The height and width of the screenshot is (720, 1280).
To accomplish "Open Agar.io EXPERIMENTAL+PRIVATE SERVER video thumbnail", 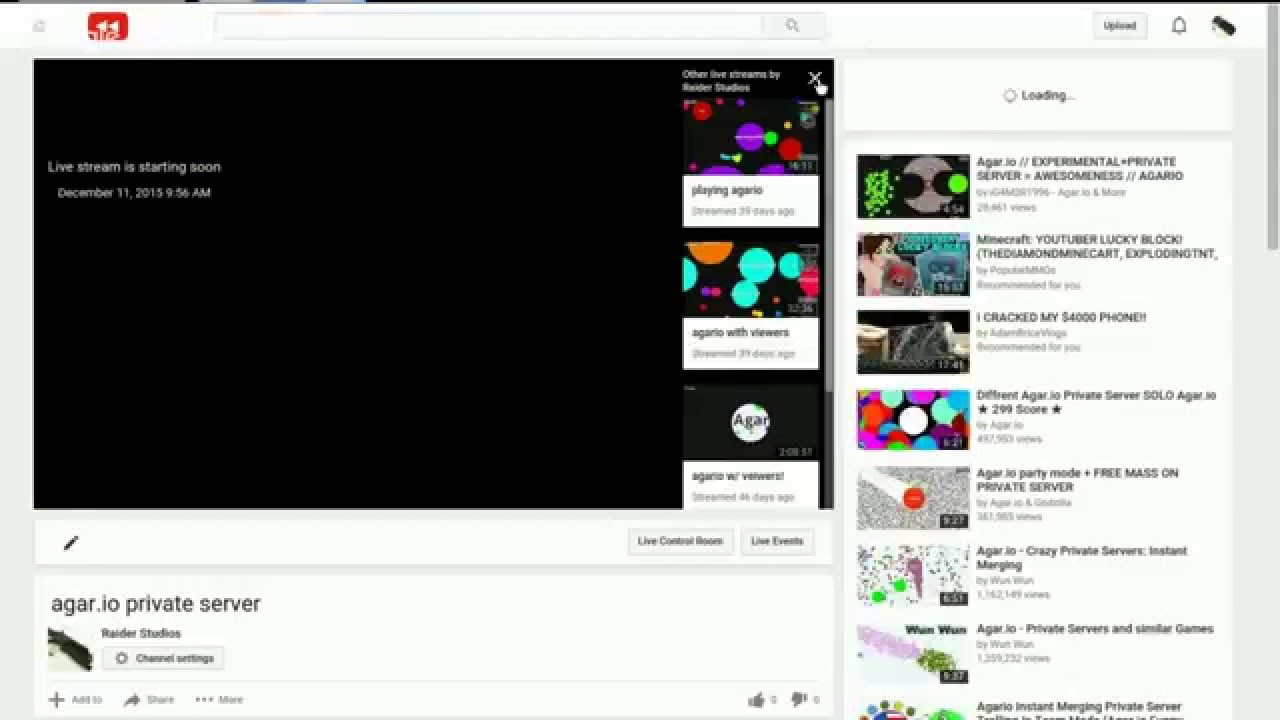I will tap(913, 186).
